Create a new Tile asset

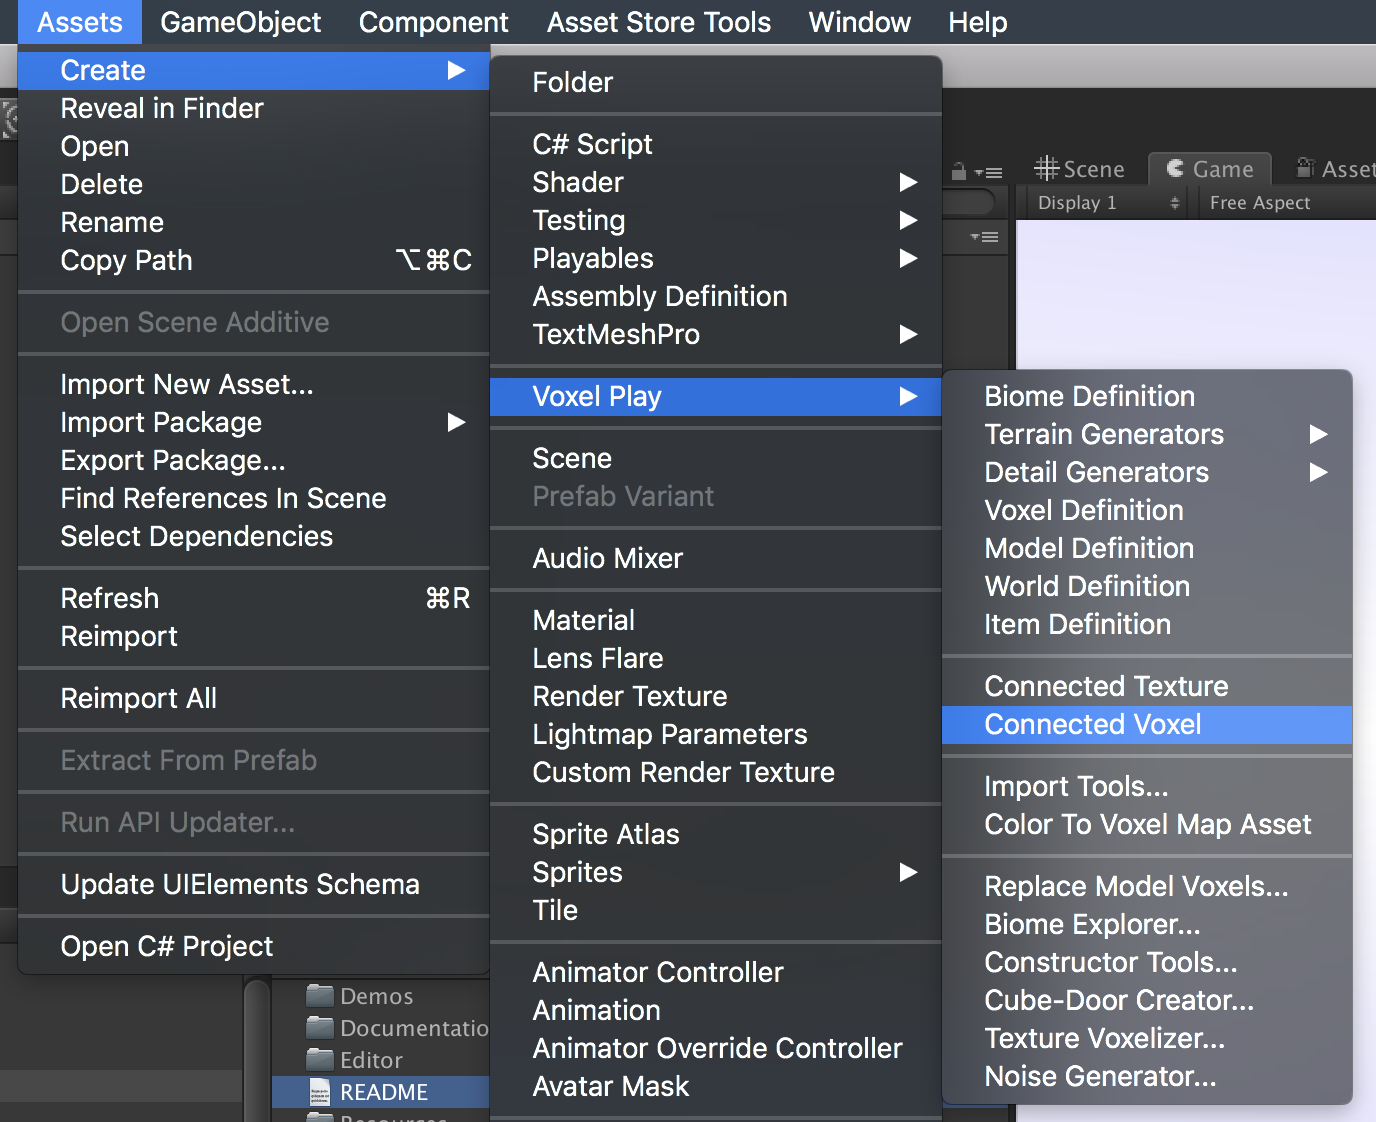point(716,910)
